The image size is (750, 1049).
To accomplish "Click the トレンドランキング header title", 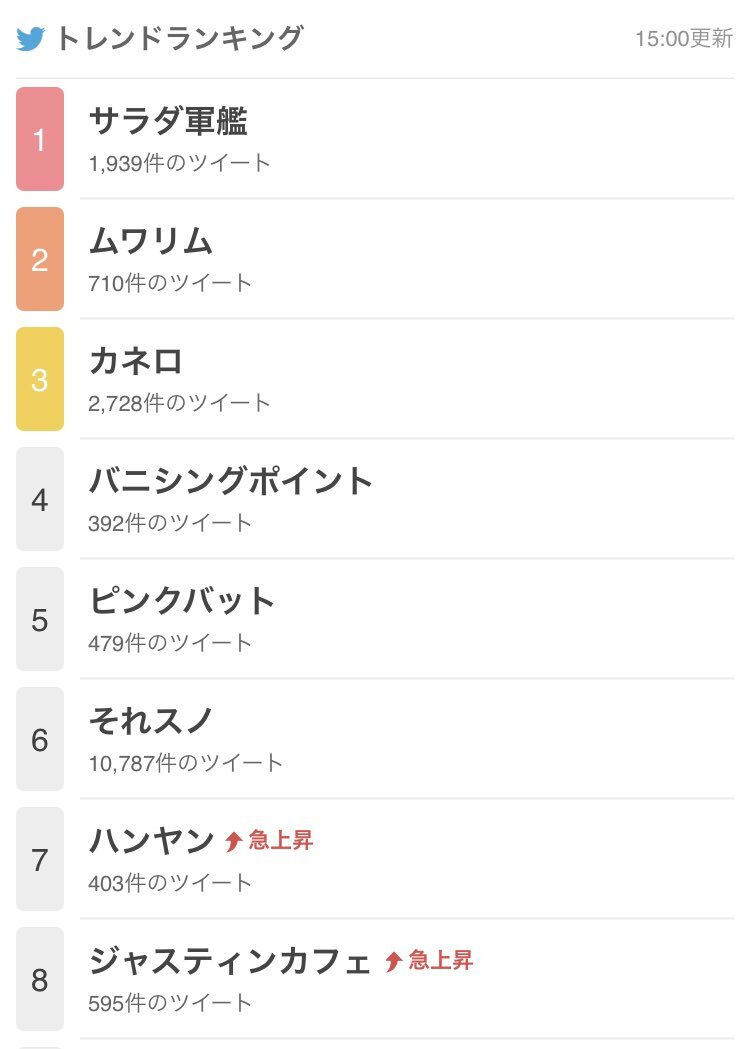I will click(x=179, y=38).
